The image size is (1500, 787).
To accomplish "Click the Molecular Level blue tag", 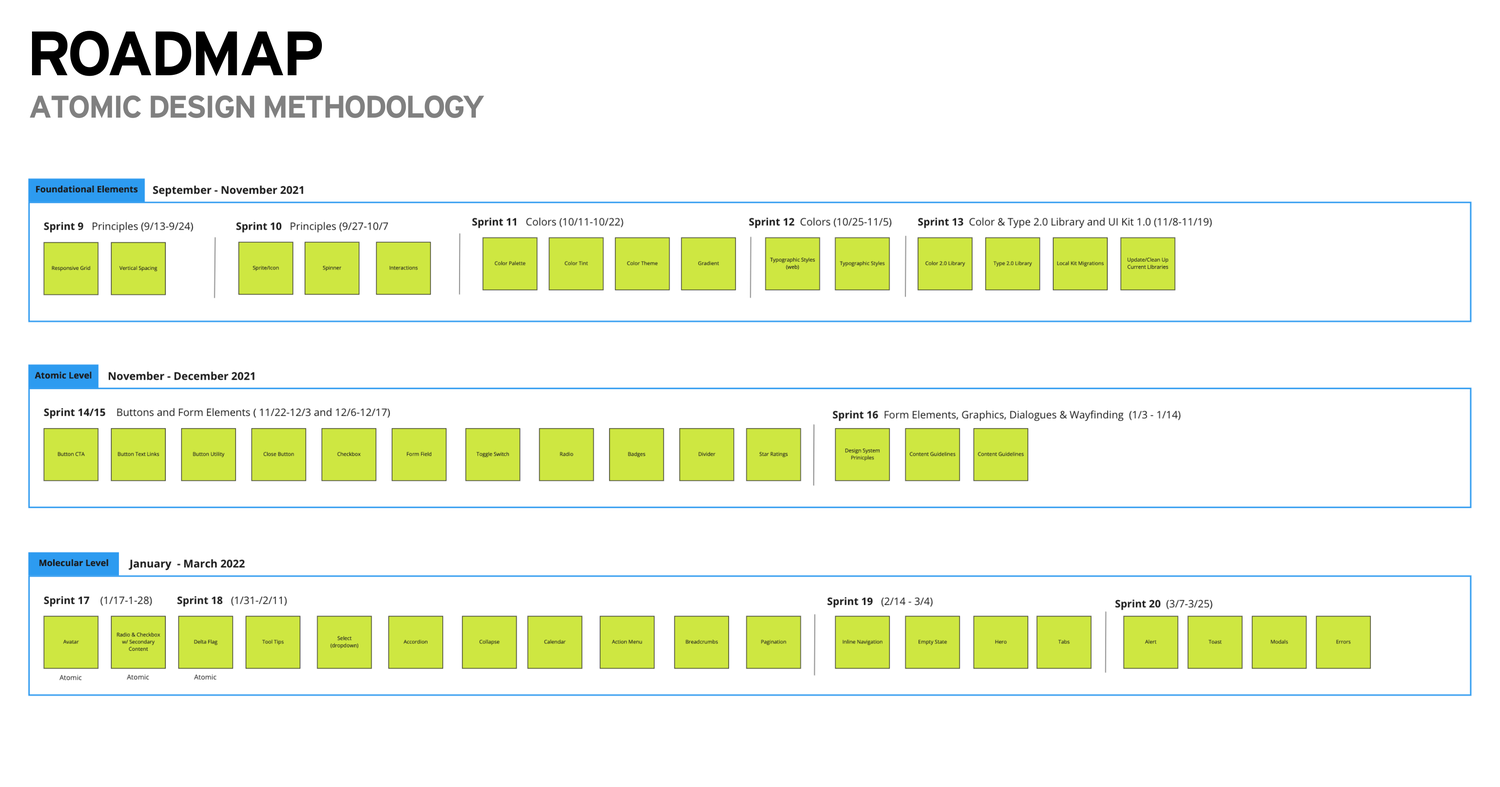I will point(74,564).
